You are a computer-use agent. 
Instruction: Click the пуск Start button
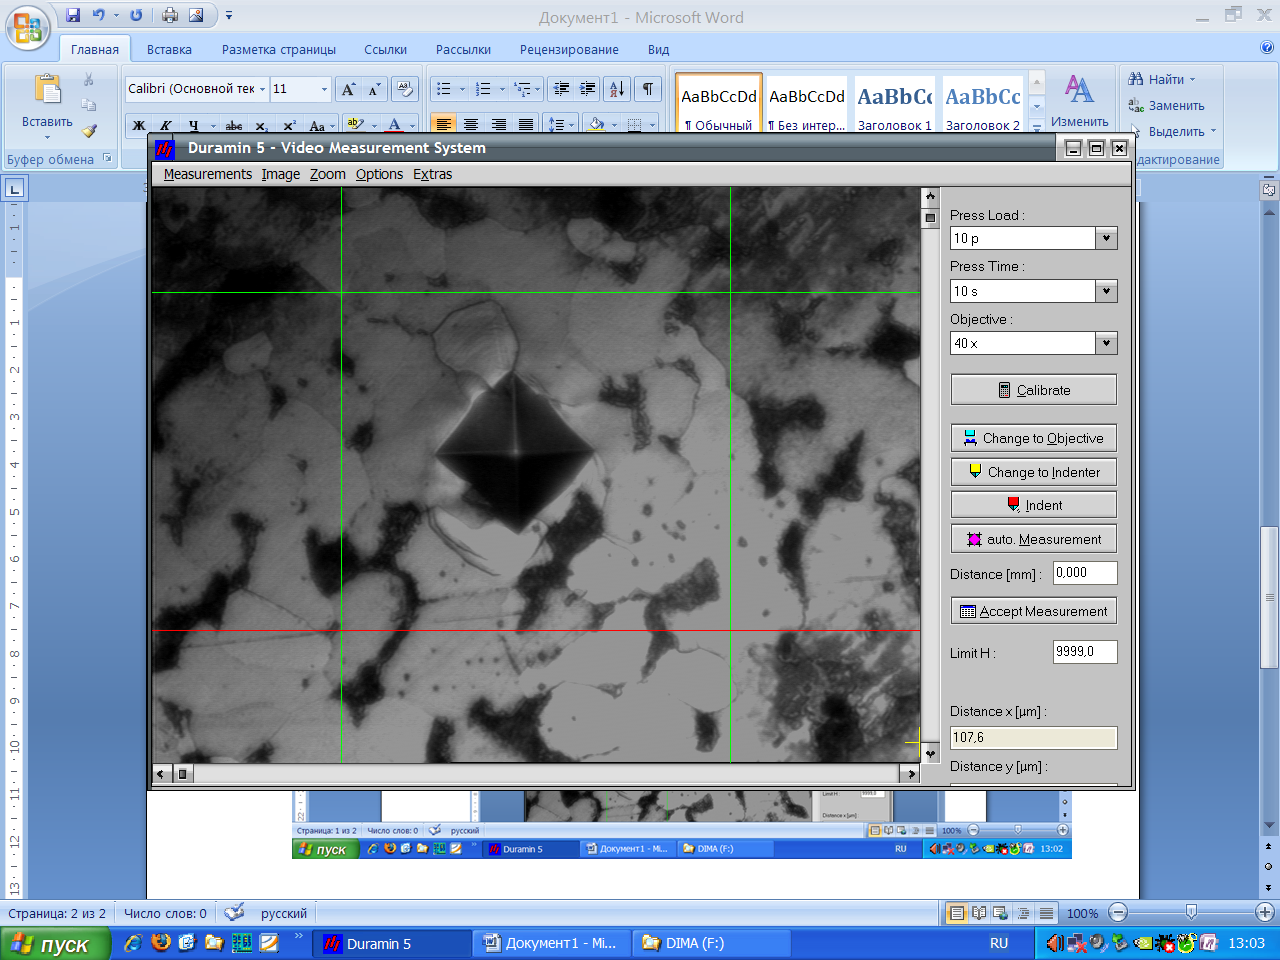click(x=54, y=944)
